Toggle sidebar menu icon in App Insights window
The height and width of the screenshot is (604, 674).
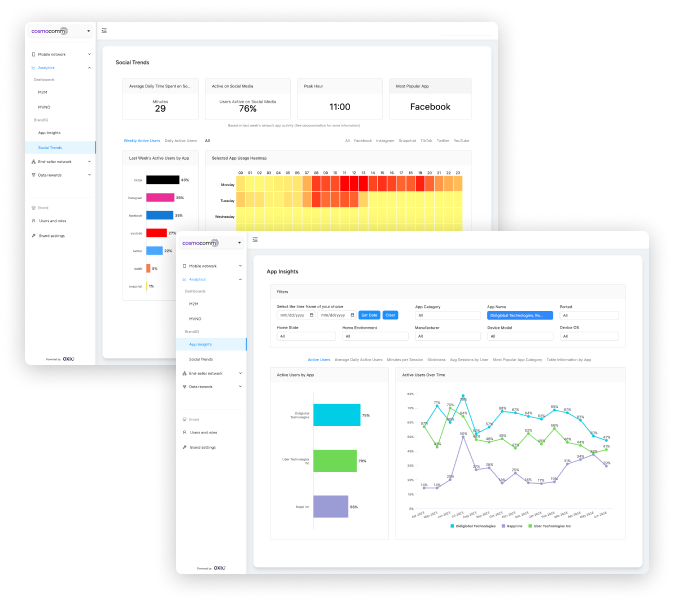[x=255, y=239]
